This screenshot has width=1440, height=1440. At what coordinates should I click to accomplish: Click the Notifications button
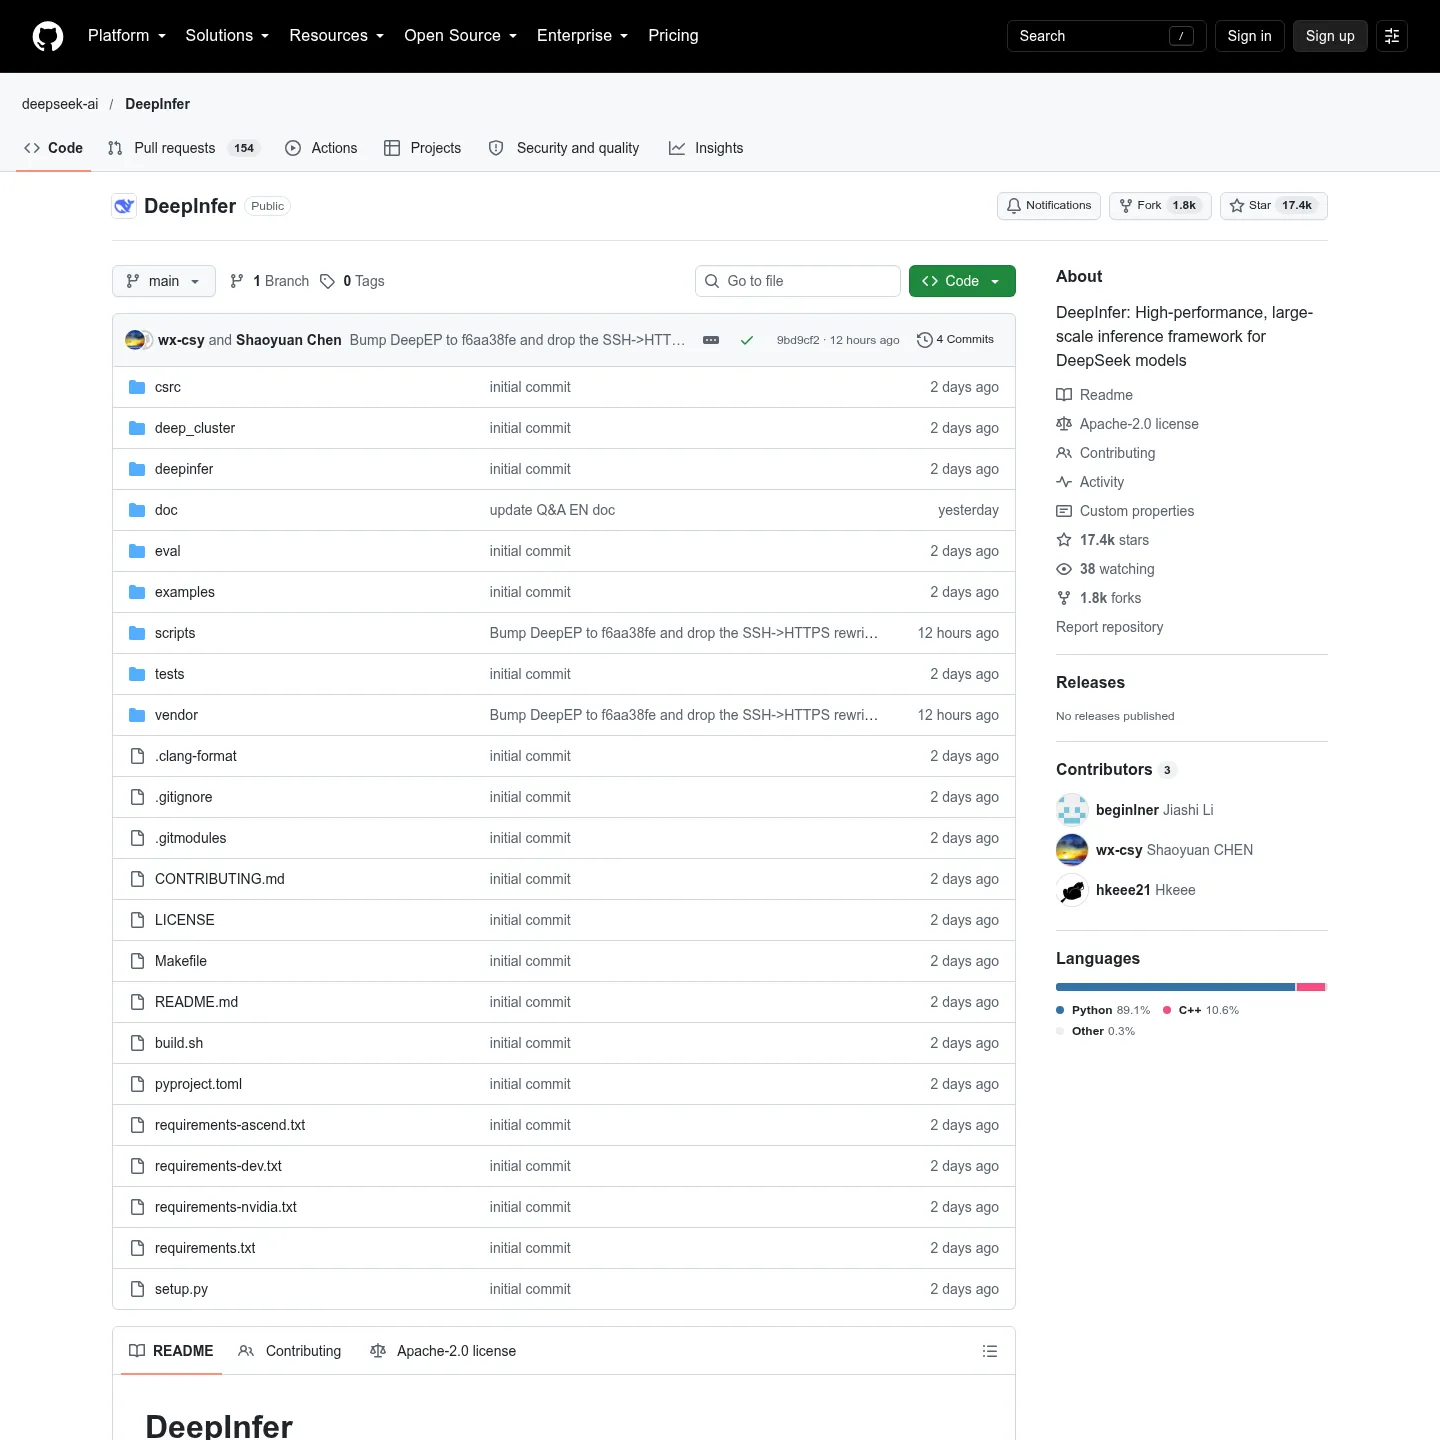pos(1049,206)
